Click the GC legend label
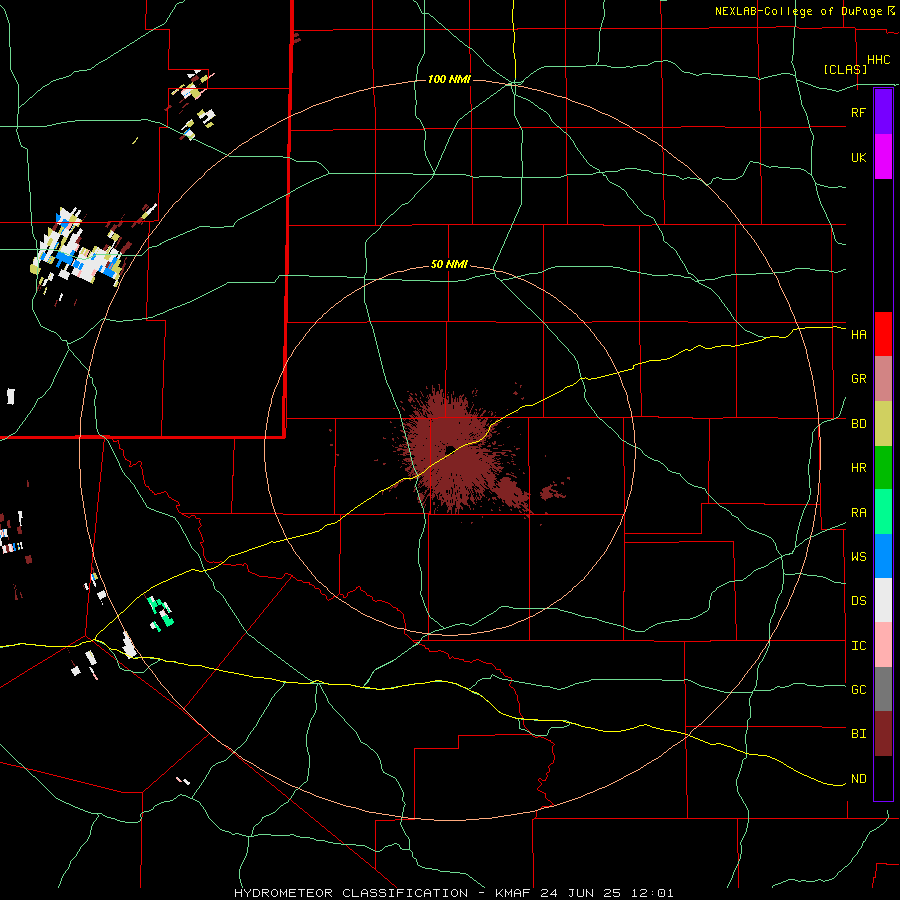The height and width of the screenshot is (900, 900). [x=858, y=689]
